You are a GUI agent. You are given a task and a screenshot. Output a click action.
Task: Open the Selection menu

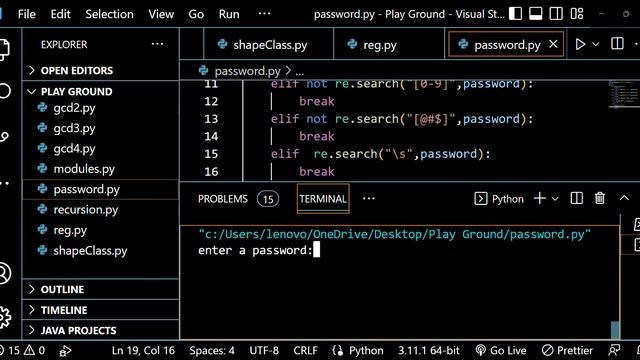pyautogui.click(x=109, y=14)
